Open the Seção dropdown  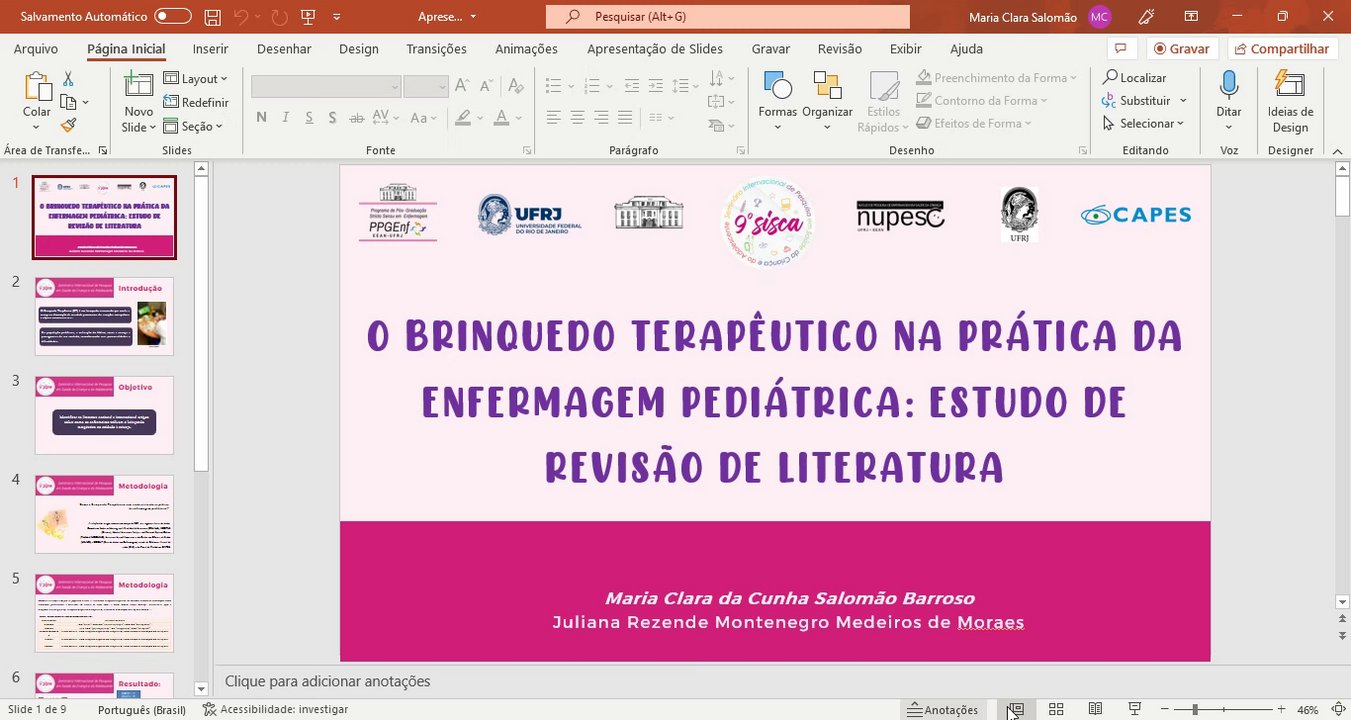point(193,126)
